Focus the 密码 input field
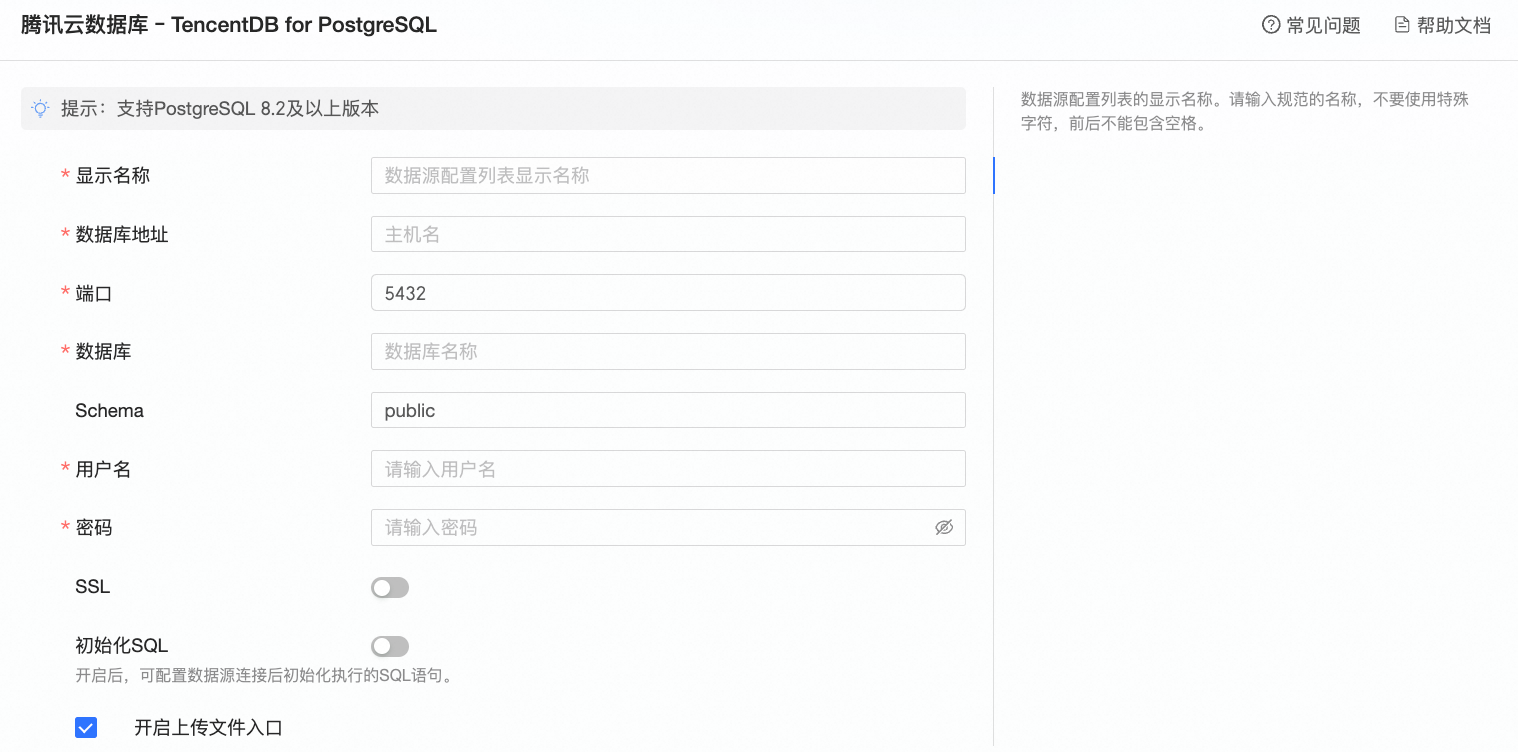 (668, 528)
